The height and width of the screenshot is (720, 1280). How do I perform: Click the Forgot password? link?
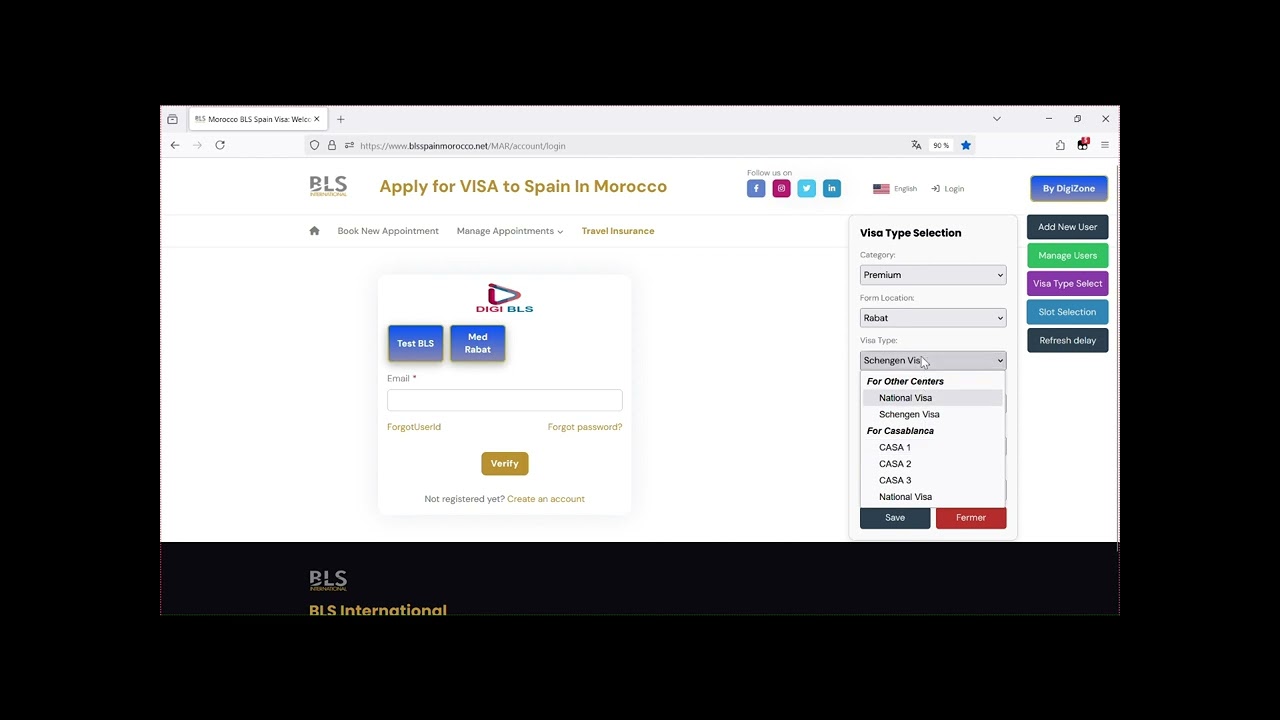point(585,427)
